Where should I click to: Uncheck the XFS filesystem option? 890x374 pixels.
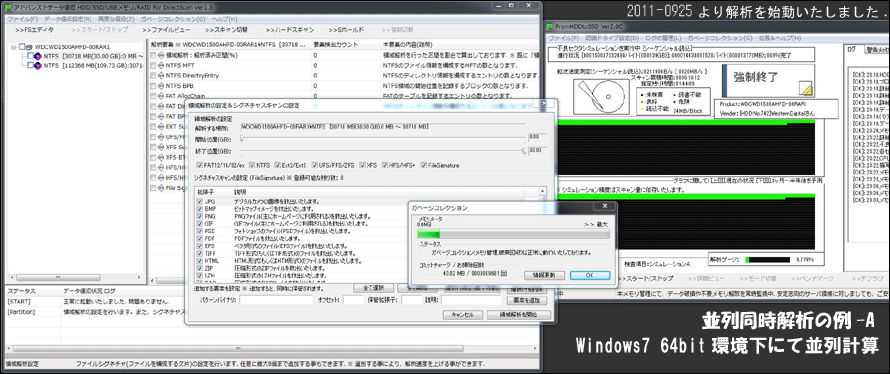click(363, 165)
